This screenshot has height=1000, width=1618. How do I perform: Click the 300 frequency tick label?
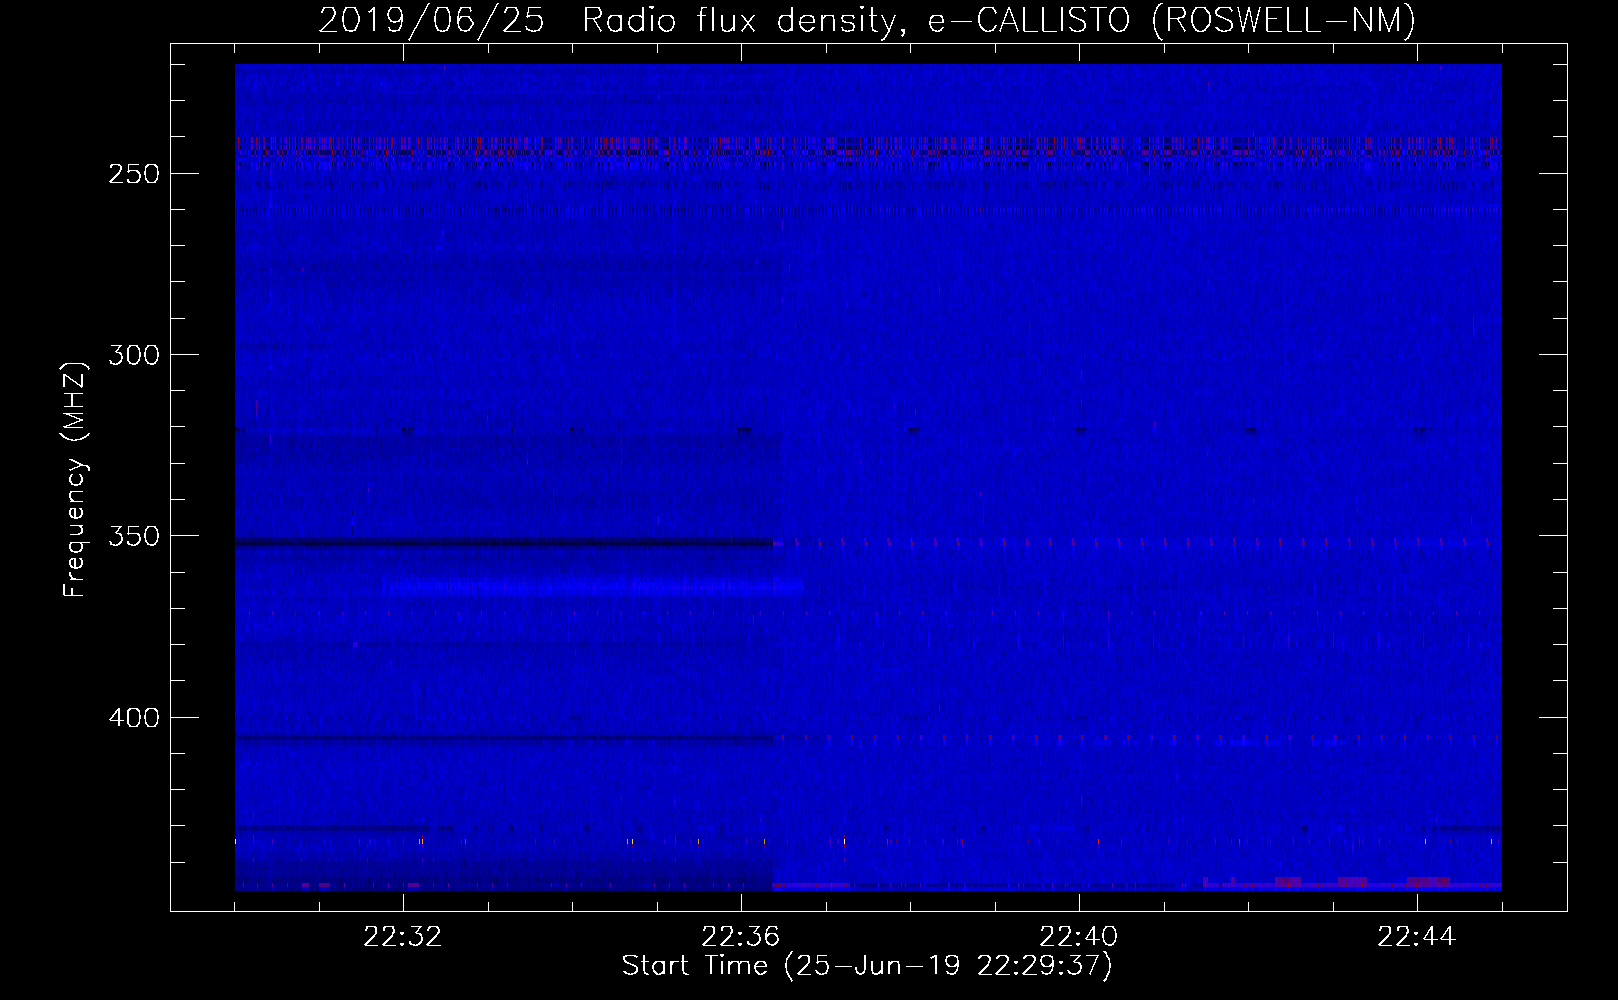coord(134,355)
